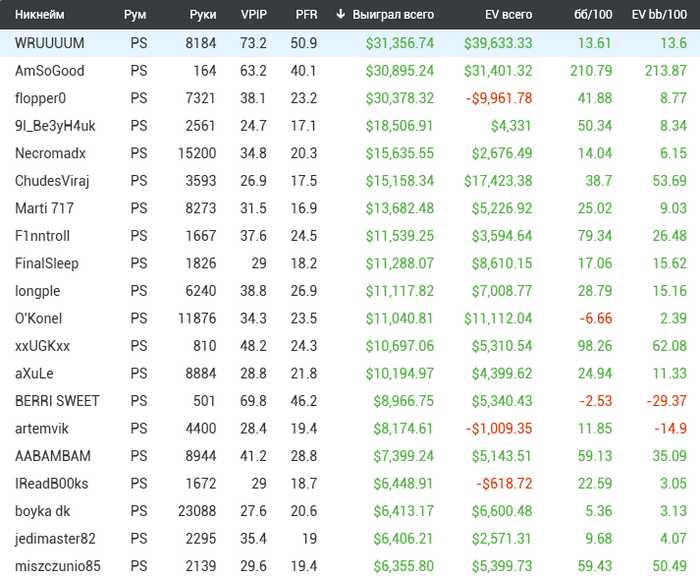Click PFR value 46.2
The image size is (700, 578).
[x=304, y=401]
